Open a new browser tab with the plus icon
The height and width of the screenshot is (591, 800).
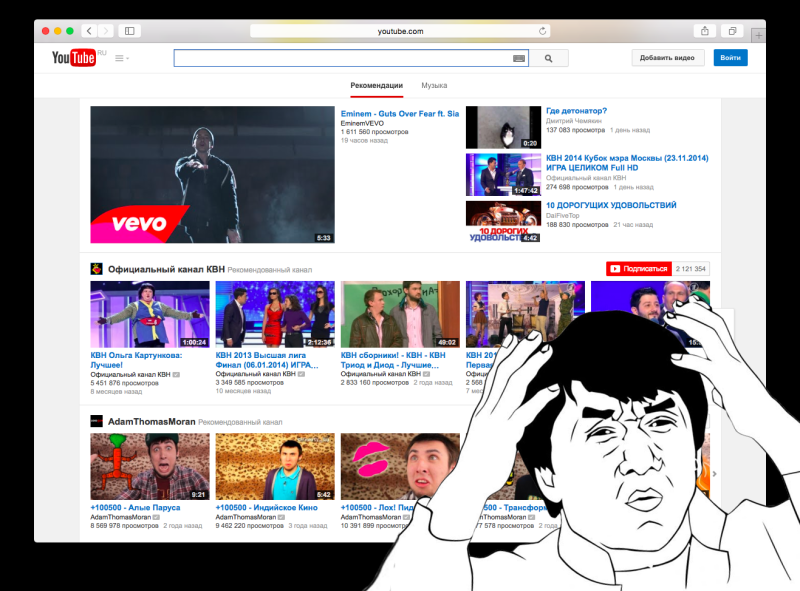pos(760,36)
